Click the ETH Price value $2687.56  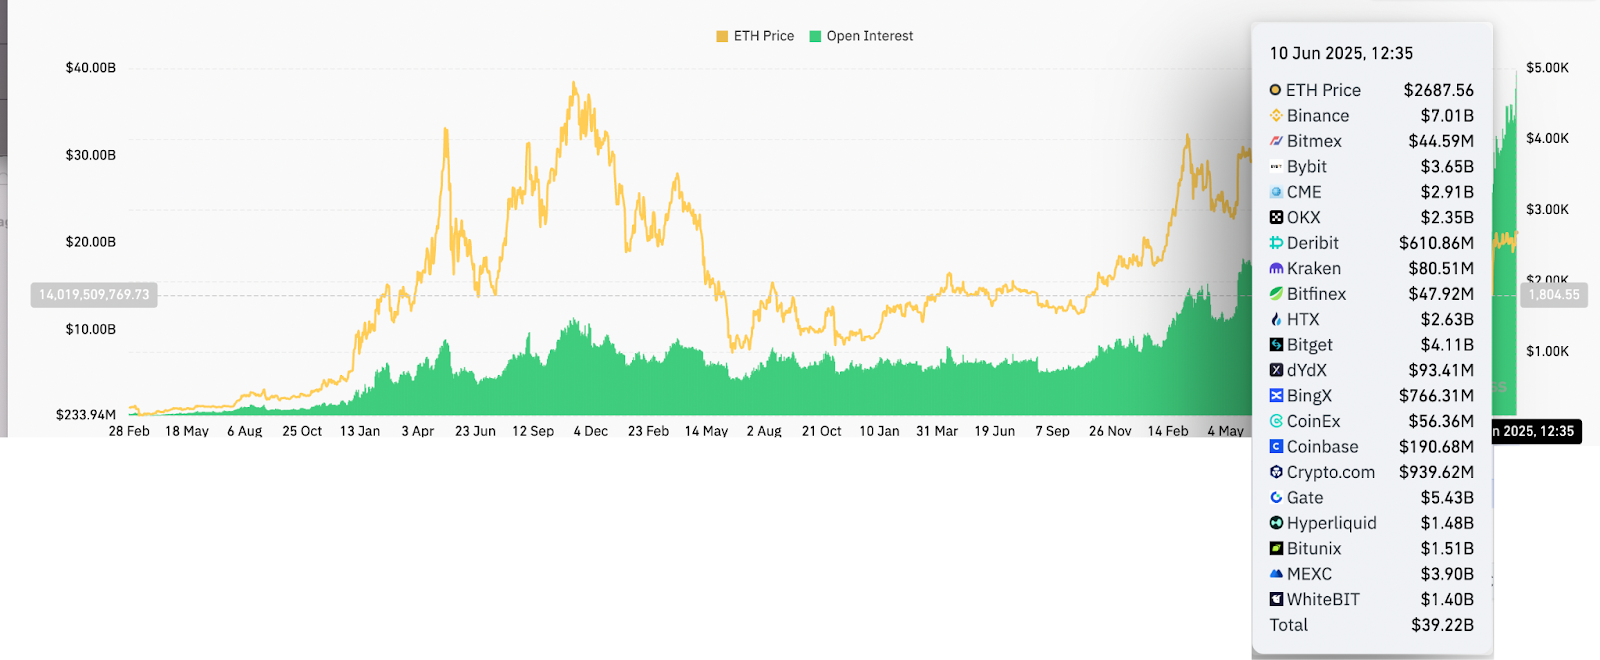pos(1438,90)
